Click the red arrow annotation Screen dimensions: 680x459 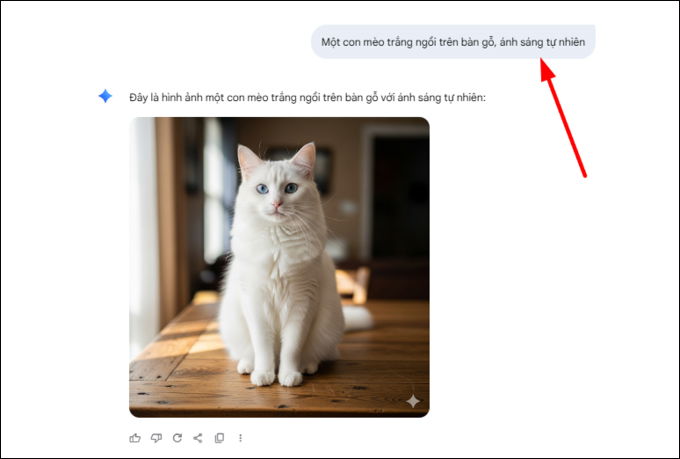[x=563, y=118]
